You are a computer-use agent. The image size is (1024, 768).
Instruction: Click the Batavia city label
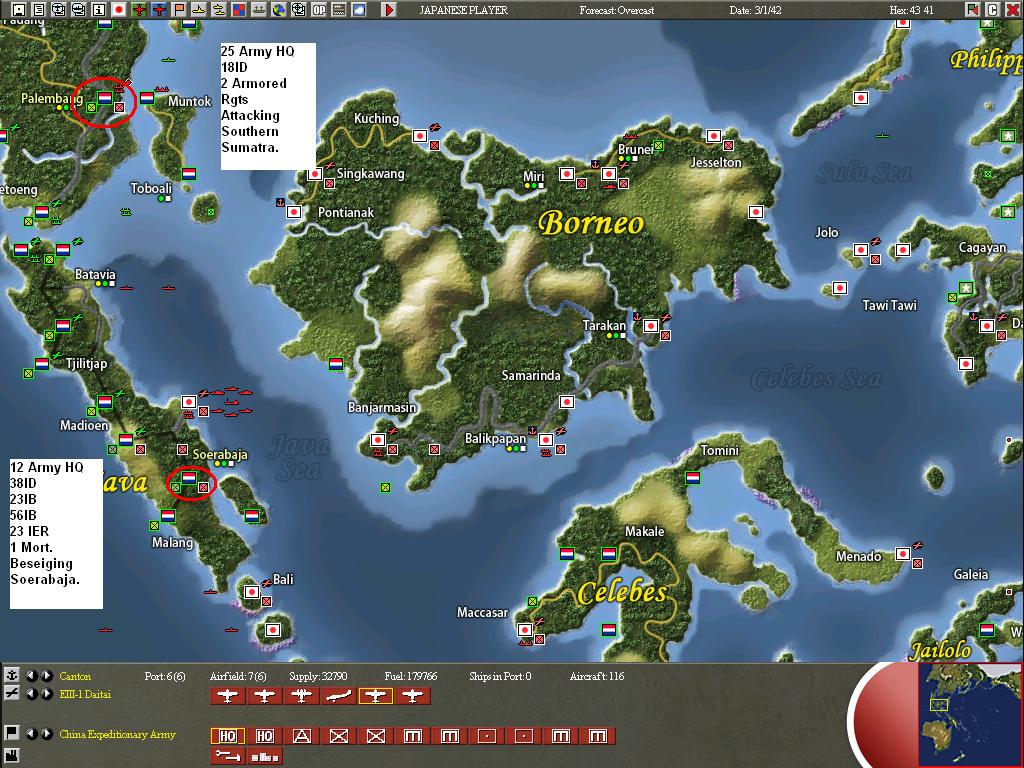(95, 274)
